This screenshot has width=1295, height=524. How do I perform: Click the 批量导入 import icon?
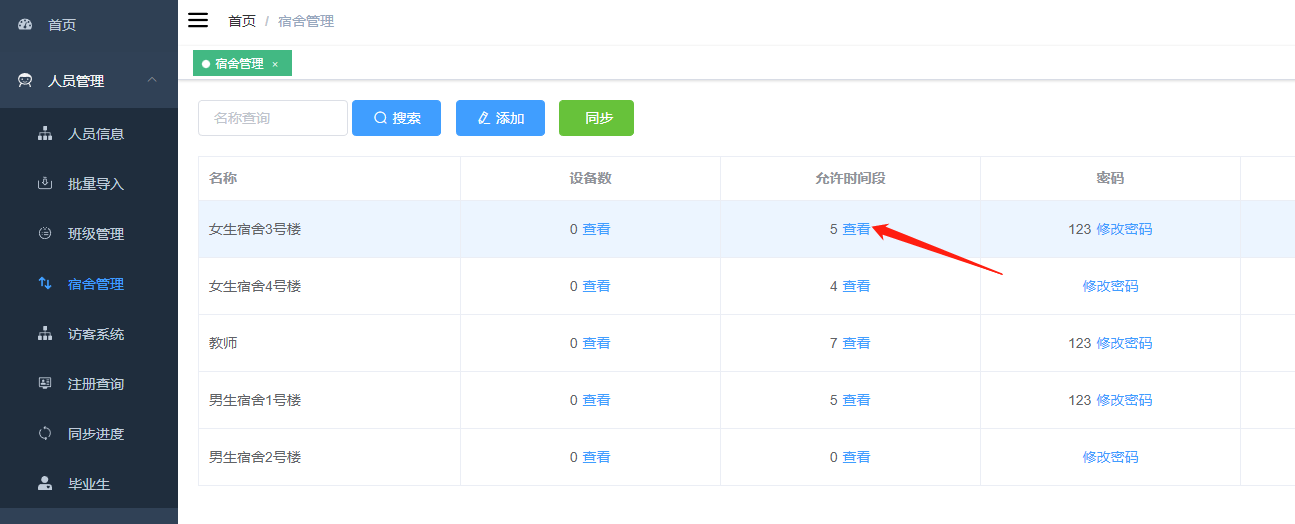(x=45, y=184)
